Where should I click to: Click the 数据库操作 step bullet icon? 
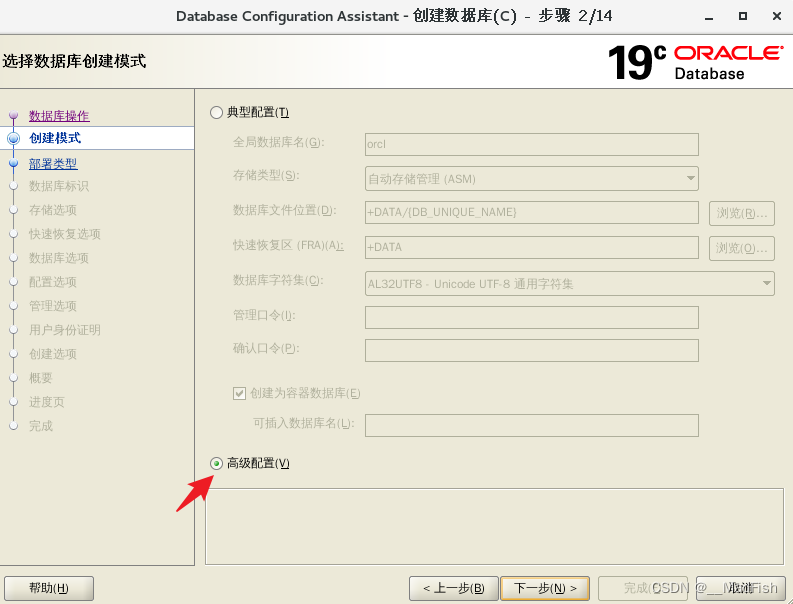(x=14, y=115)
